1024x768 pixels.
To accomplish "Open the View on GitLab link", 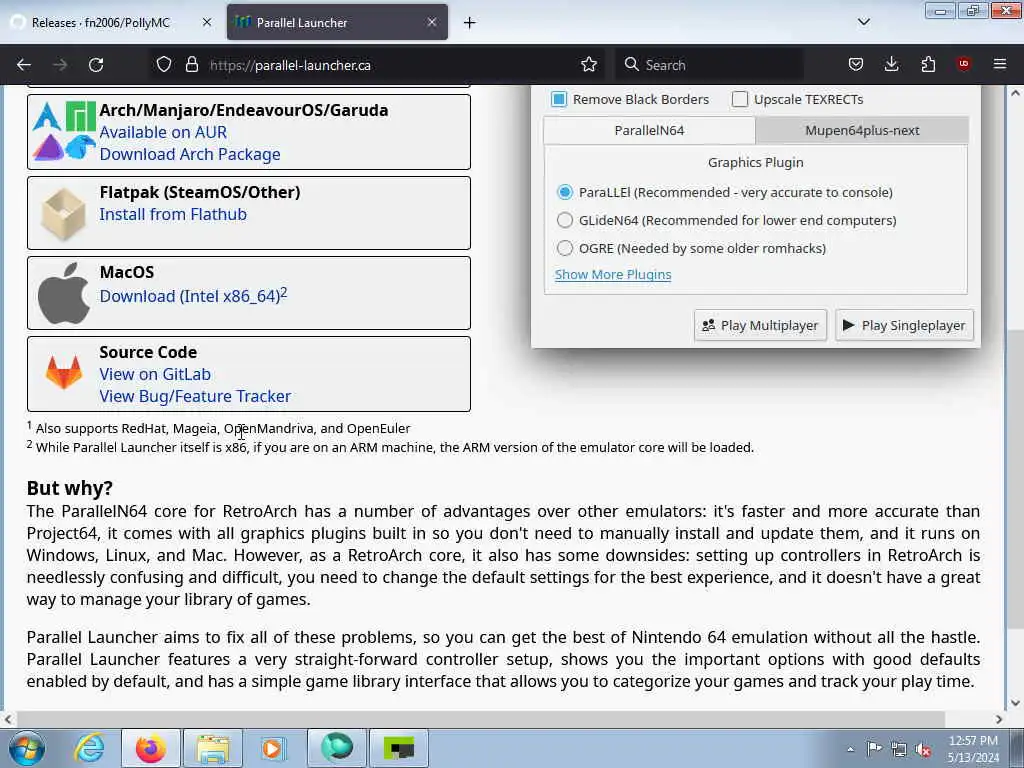I will click(155, 374).
